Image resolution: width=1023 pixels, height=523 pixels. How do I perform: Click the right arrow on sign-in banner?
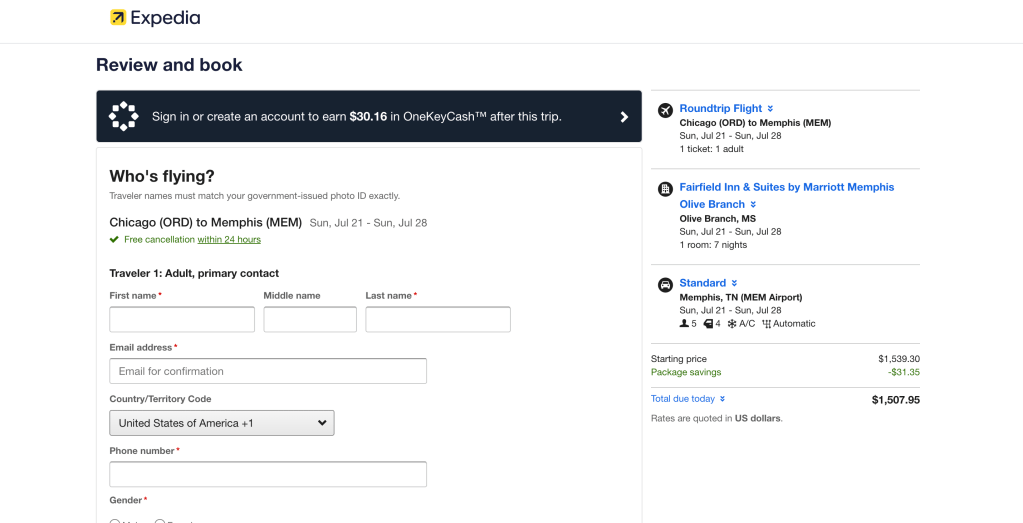[x=624, y=117]
